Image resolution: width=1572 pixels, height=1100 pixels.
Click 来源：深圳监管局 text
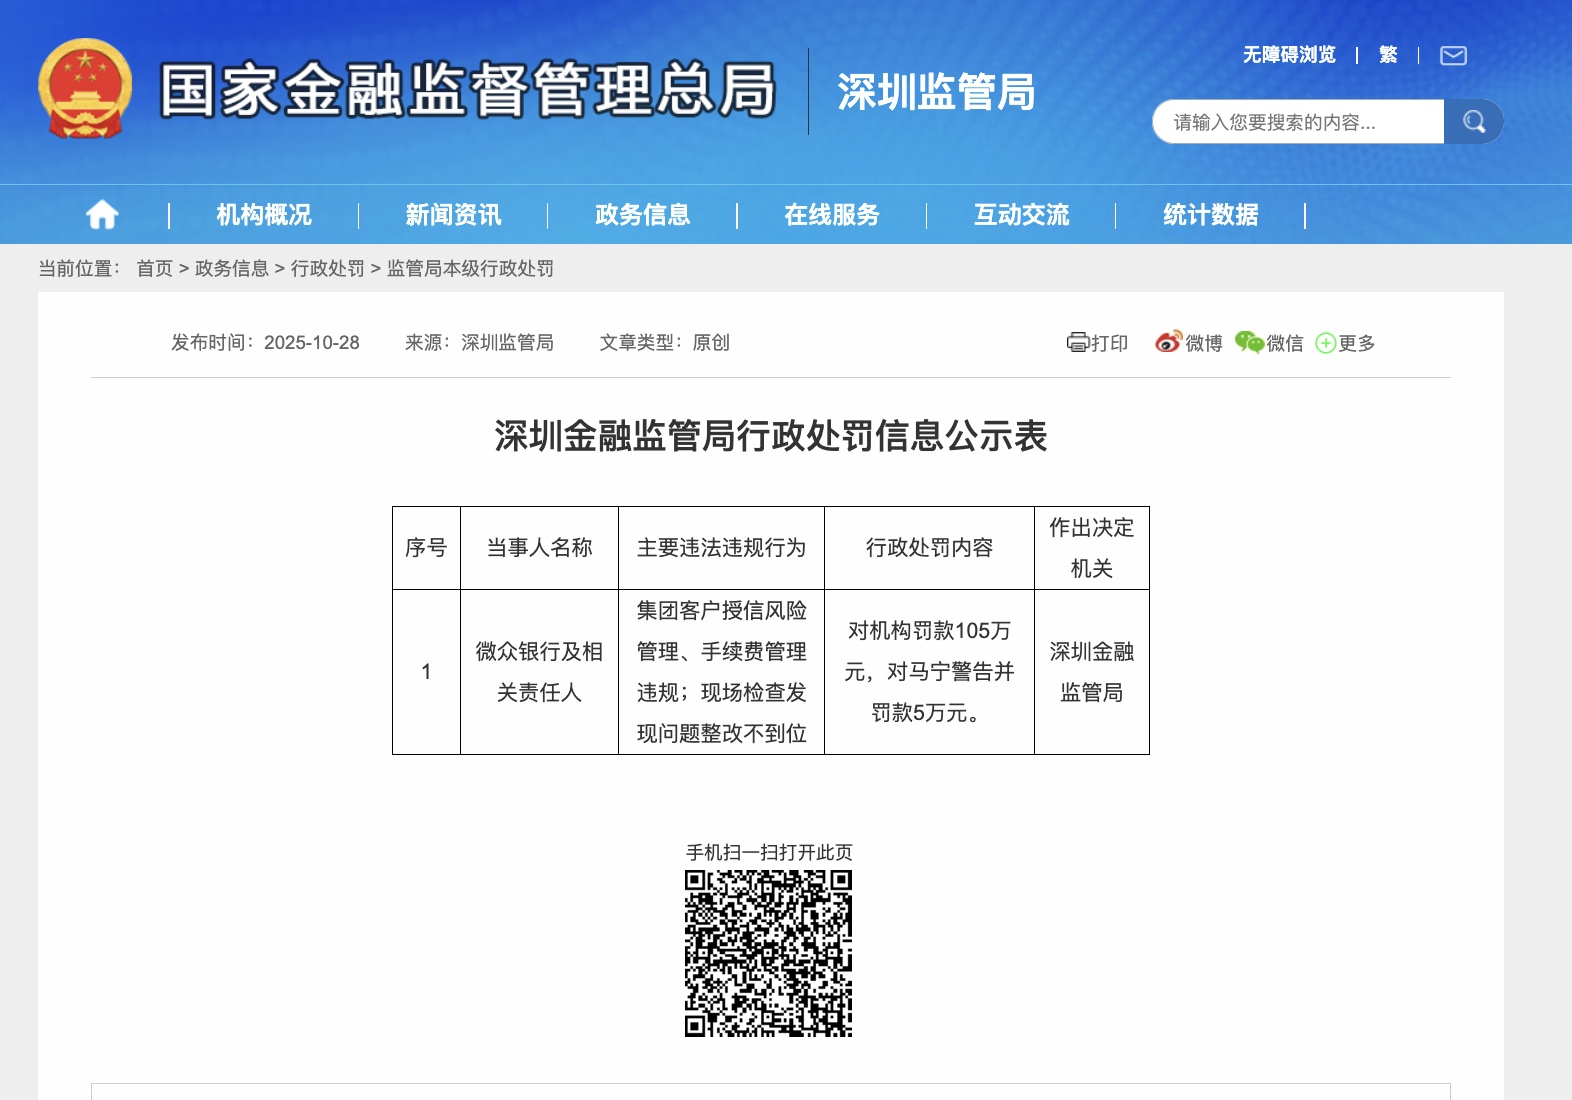coord(479,342)
